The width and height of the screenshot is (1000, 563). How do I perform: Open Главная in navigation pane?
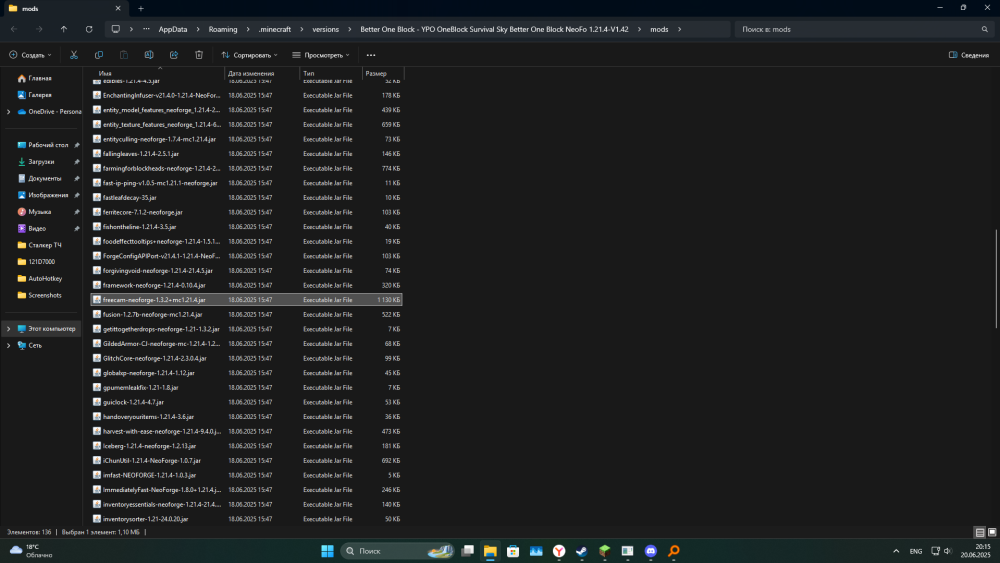(x=40, y=78)
